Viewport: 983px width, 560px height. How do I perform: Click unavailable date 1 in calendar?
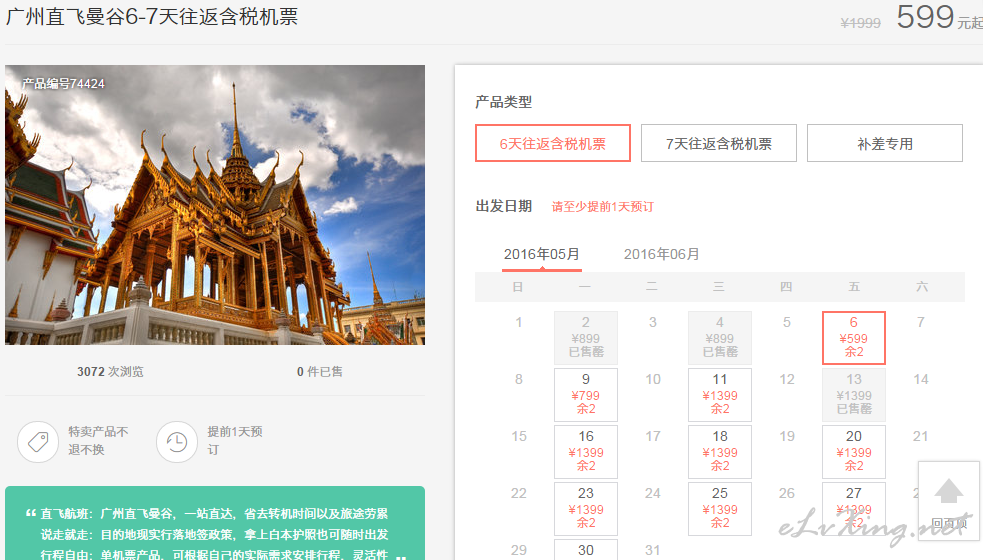[518, 322]
